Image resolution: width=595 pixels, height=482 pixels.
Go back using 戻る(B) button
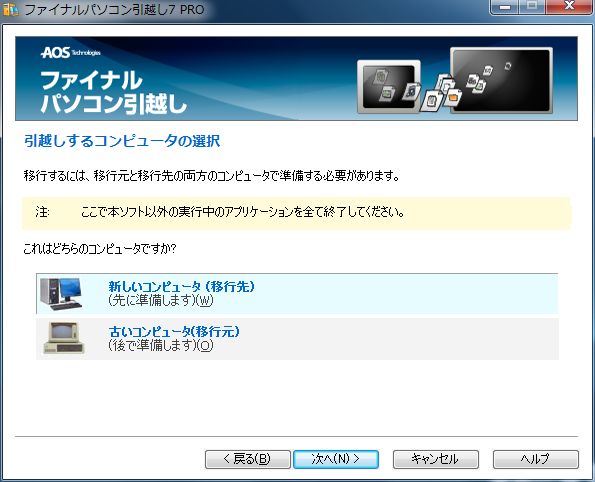247,459
